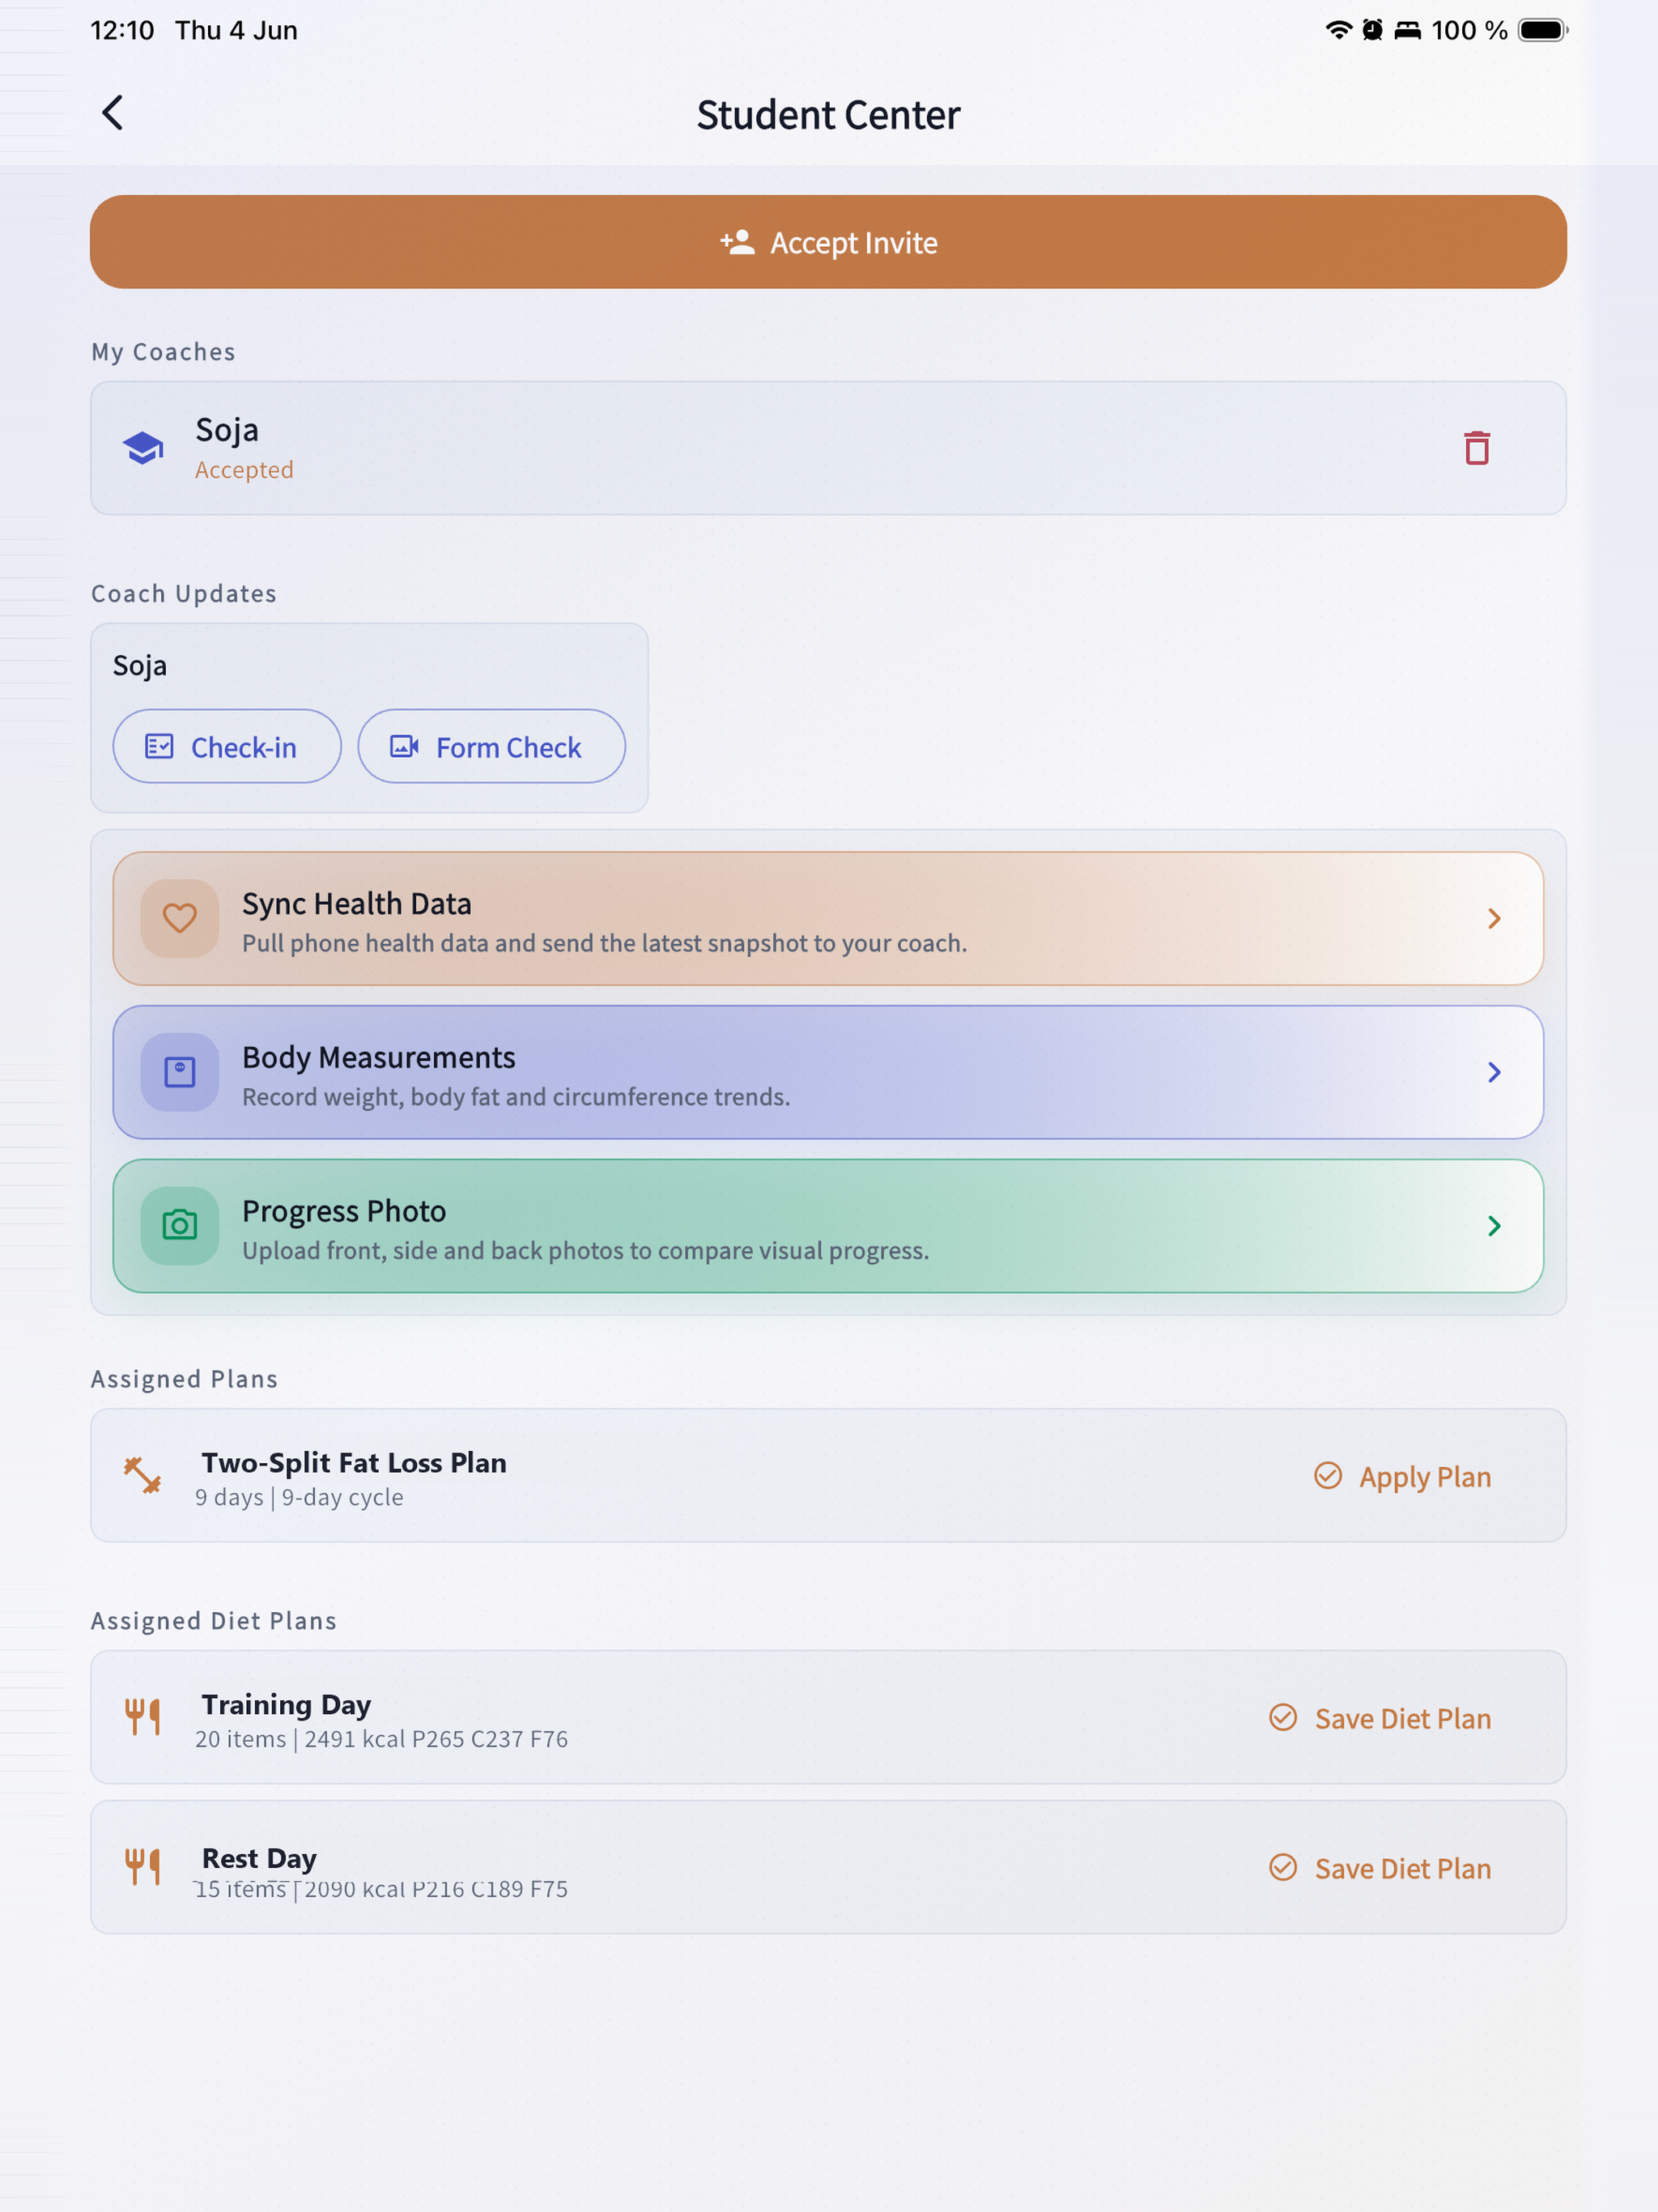Click 'Pull phone health data' description text
1658x2212 pixels.
coord(604,943)
